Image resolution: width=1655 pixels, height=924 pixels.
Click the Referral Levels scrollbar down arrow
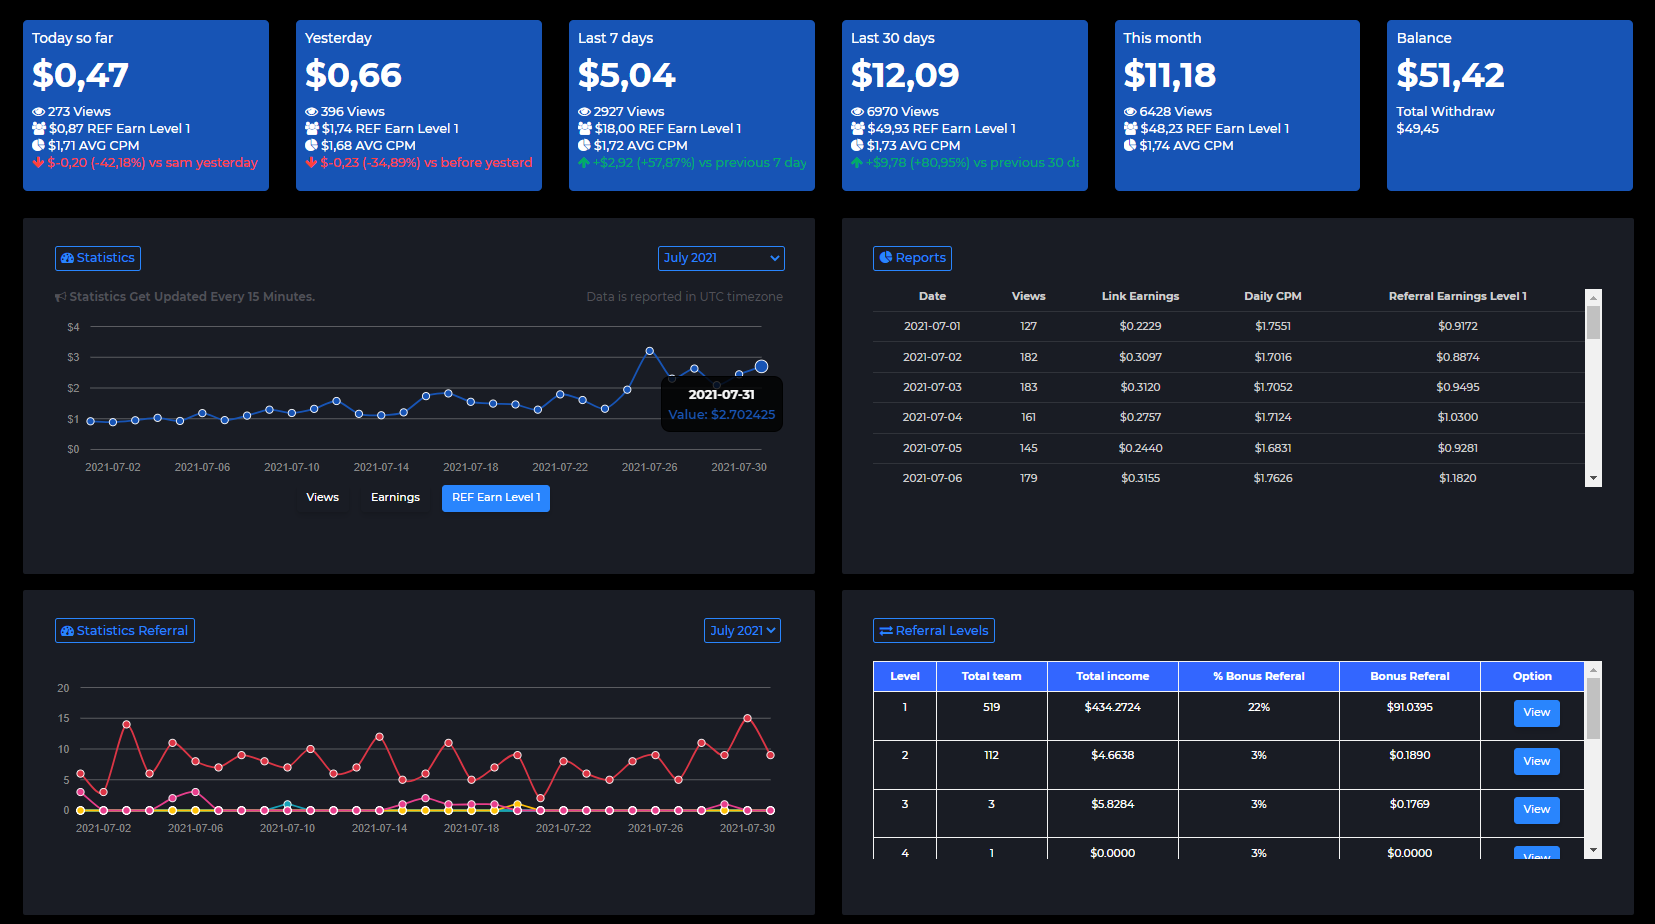(x=1594, y=851)
